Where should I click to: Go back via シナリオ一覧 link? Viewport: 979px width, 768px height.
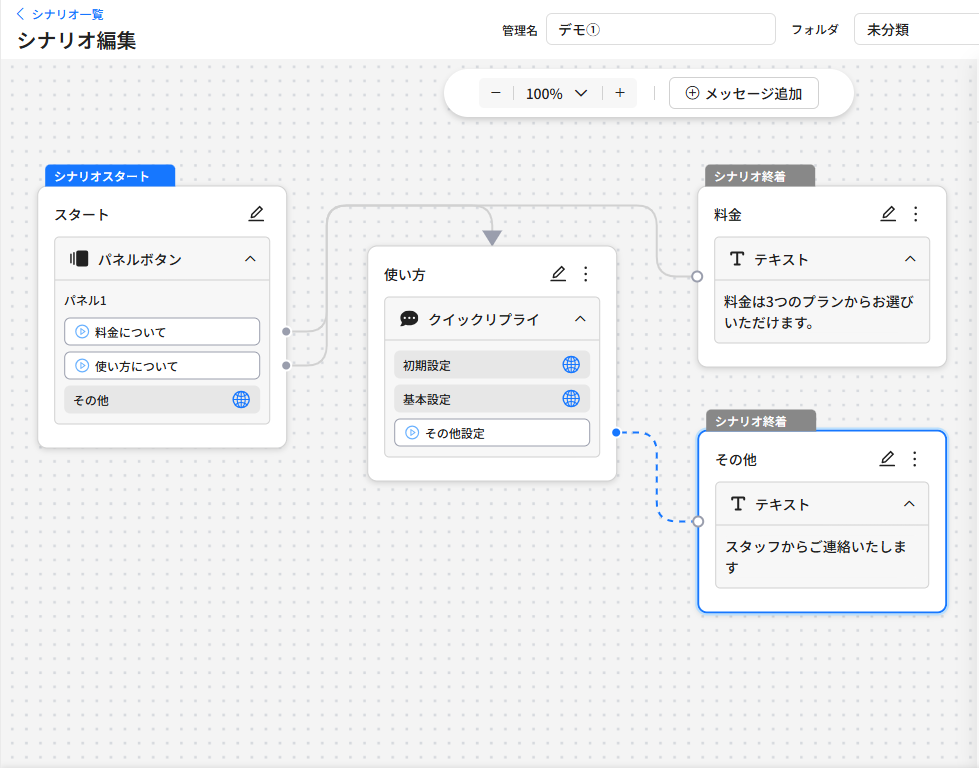(60, 14)
